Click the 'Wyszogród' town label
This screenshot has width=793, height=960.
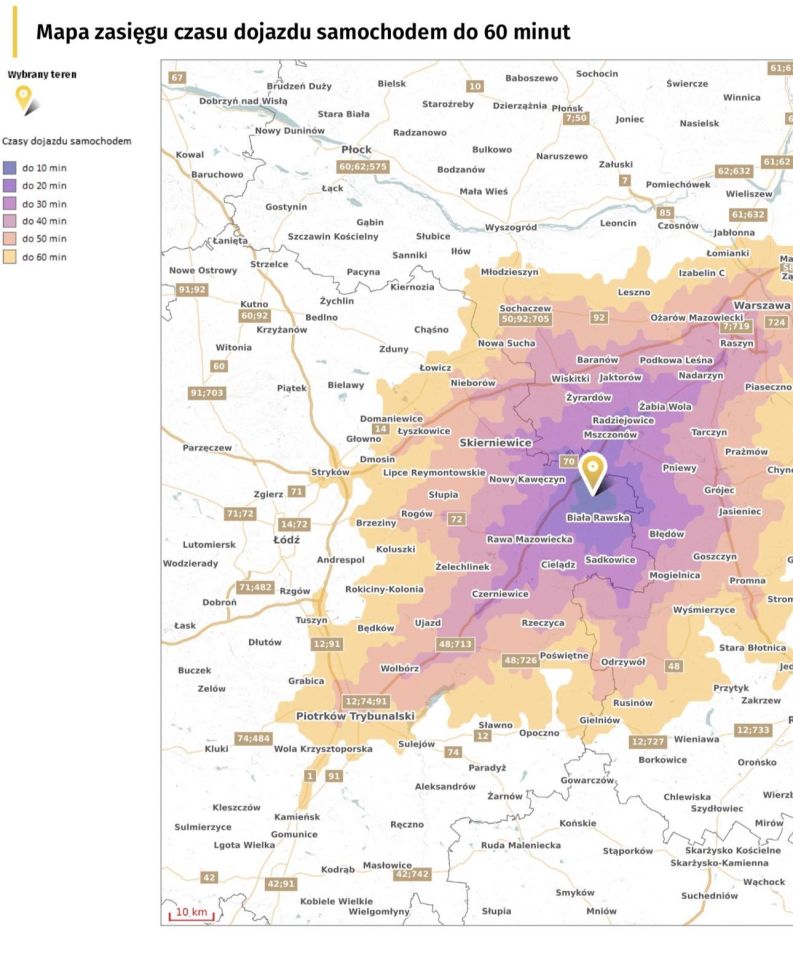click(x=511, y=227)
